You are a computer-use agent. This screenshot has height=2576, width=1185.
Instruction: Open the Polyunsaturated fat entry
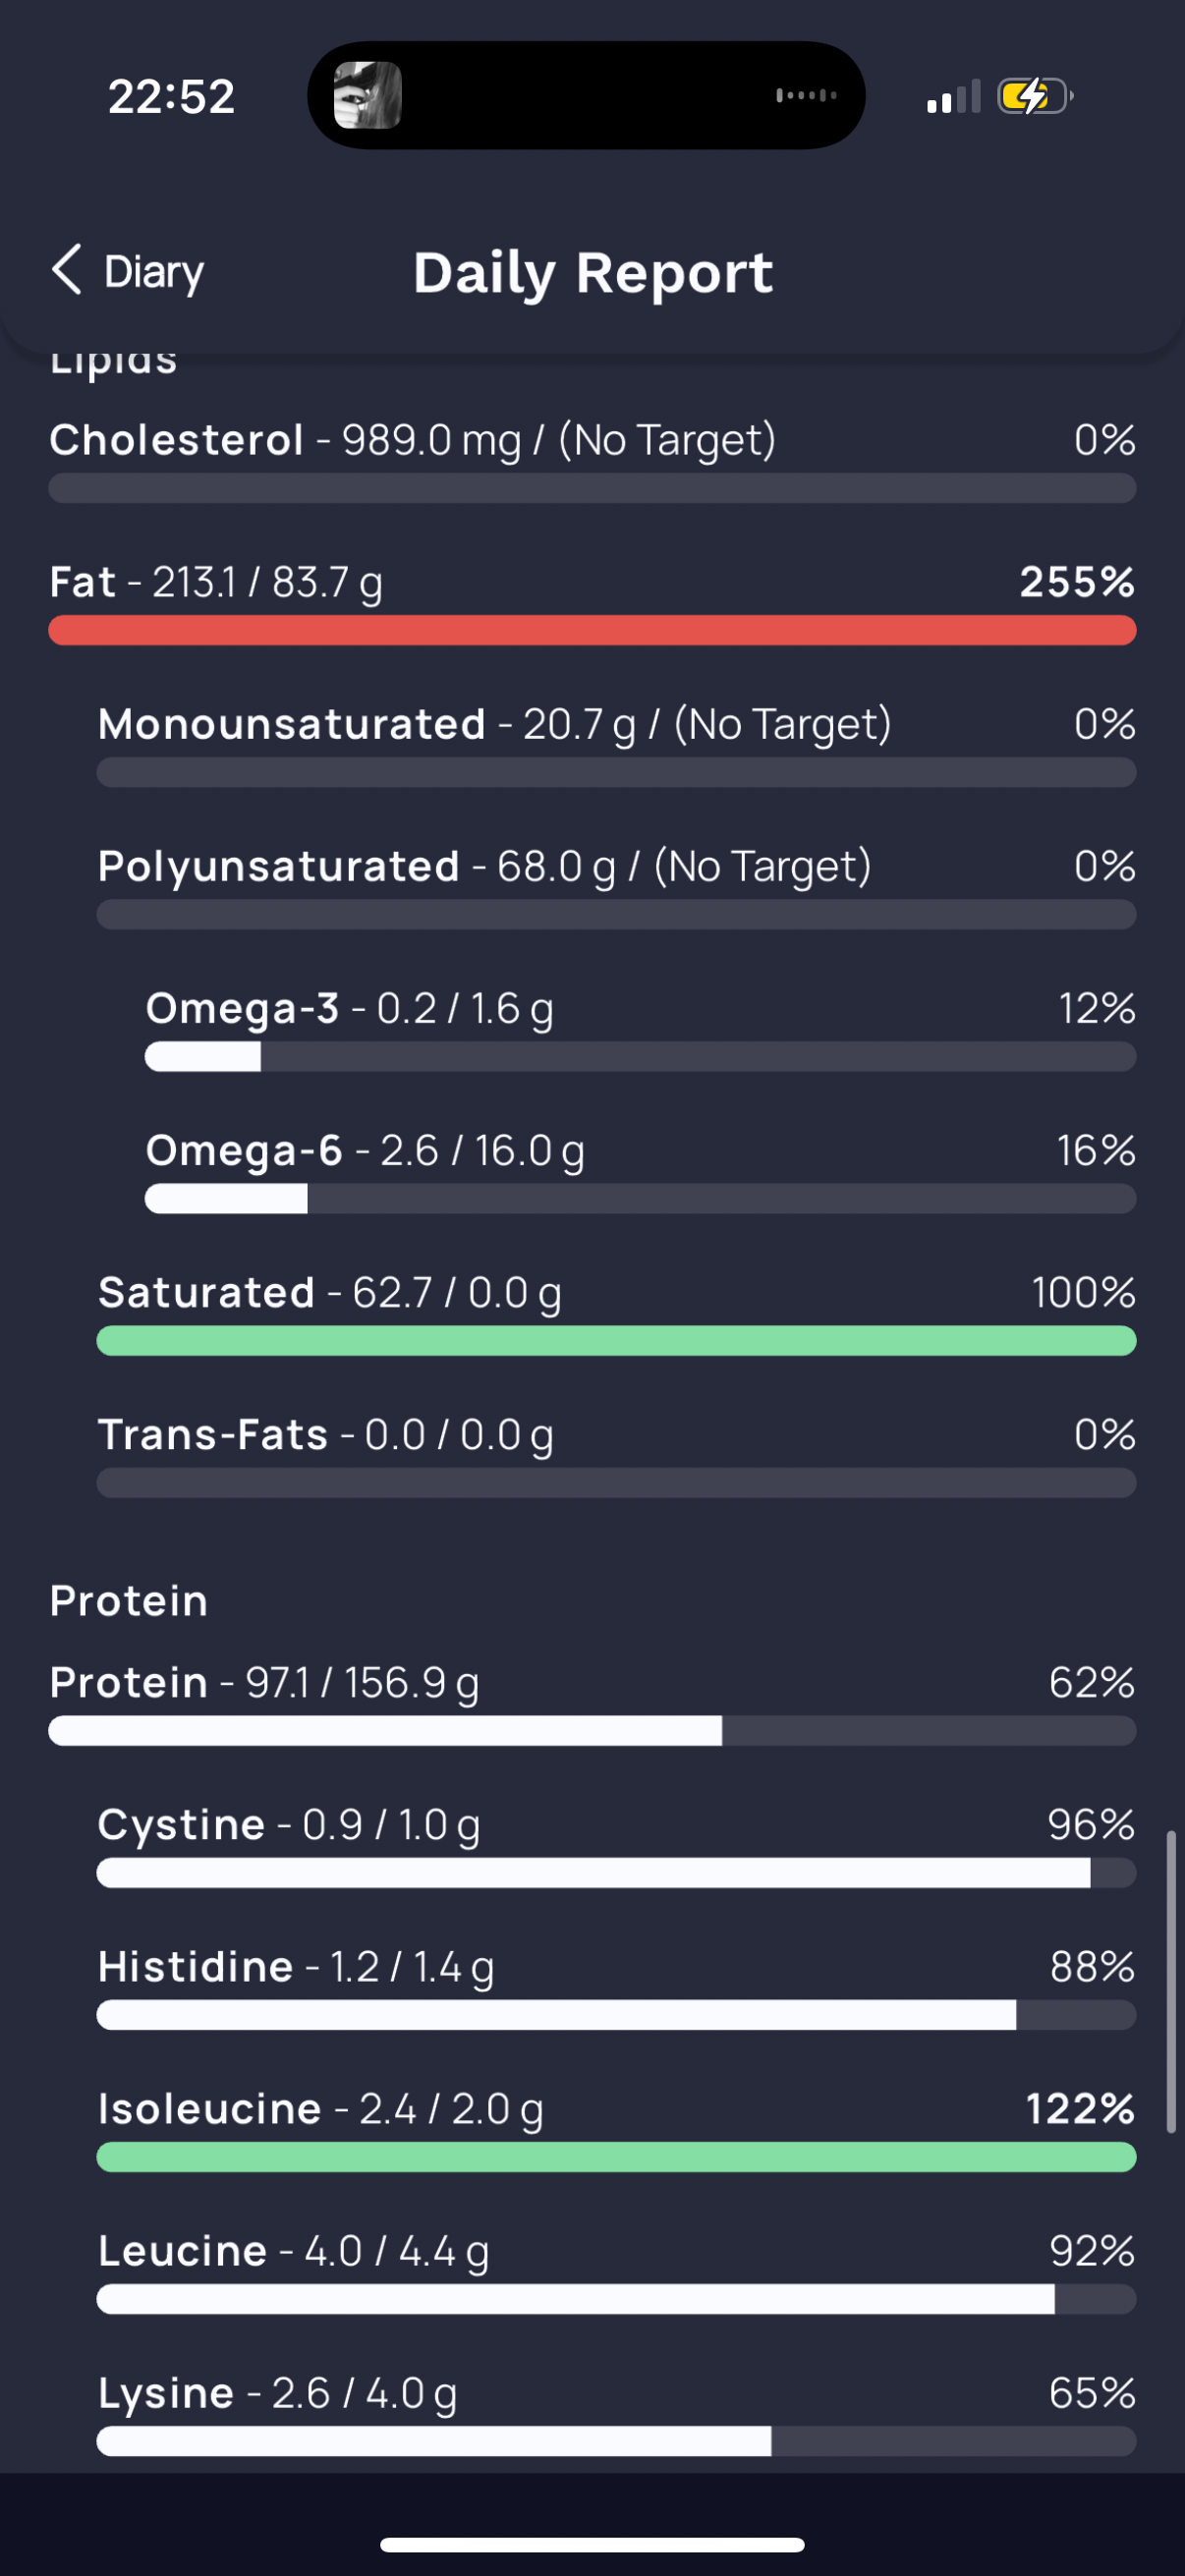[x=616, y=886]
